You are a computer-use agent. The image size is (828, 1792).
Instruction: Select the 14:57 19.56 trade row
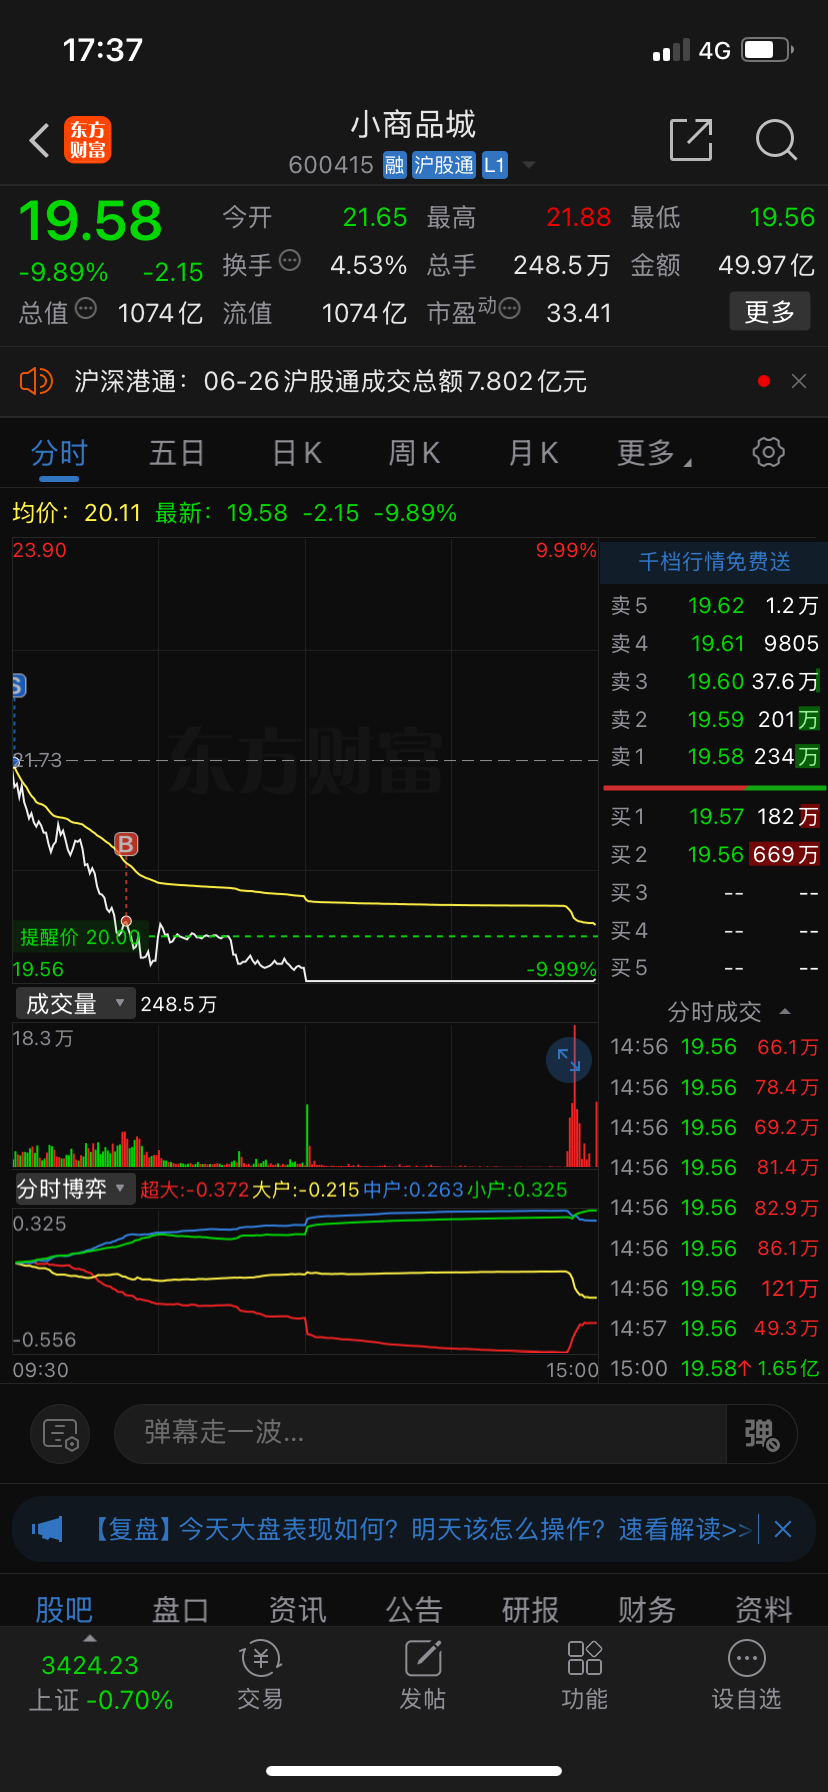pos(714,1329)
